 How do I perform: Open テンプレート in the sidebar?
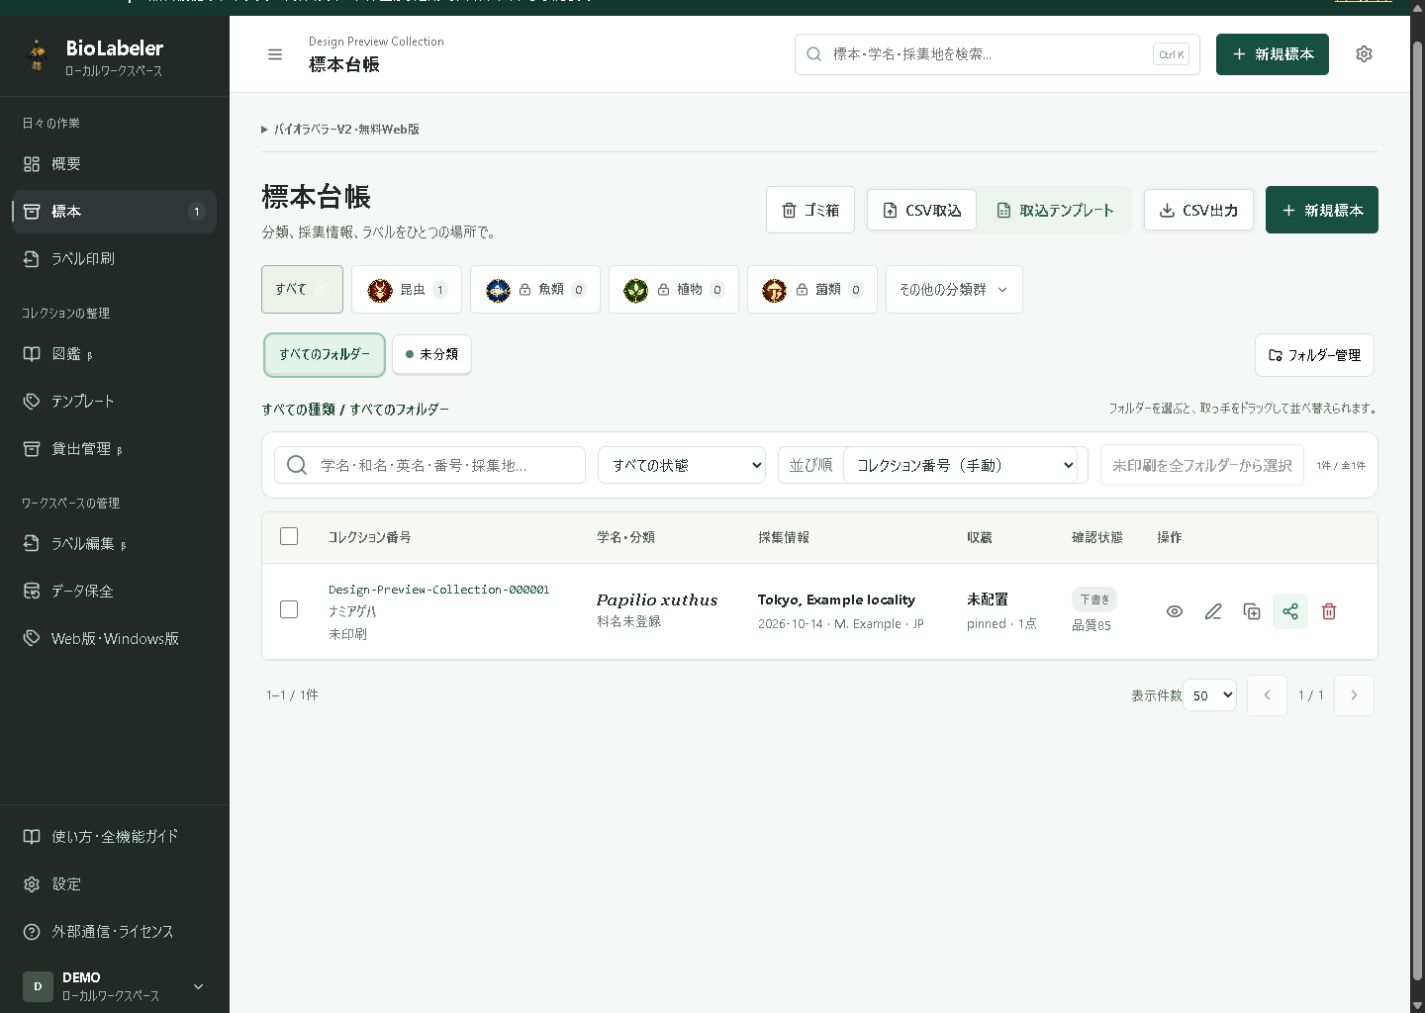click(114, 401)
